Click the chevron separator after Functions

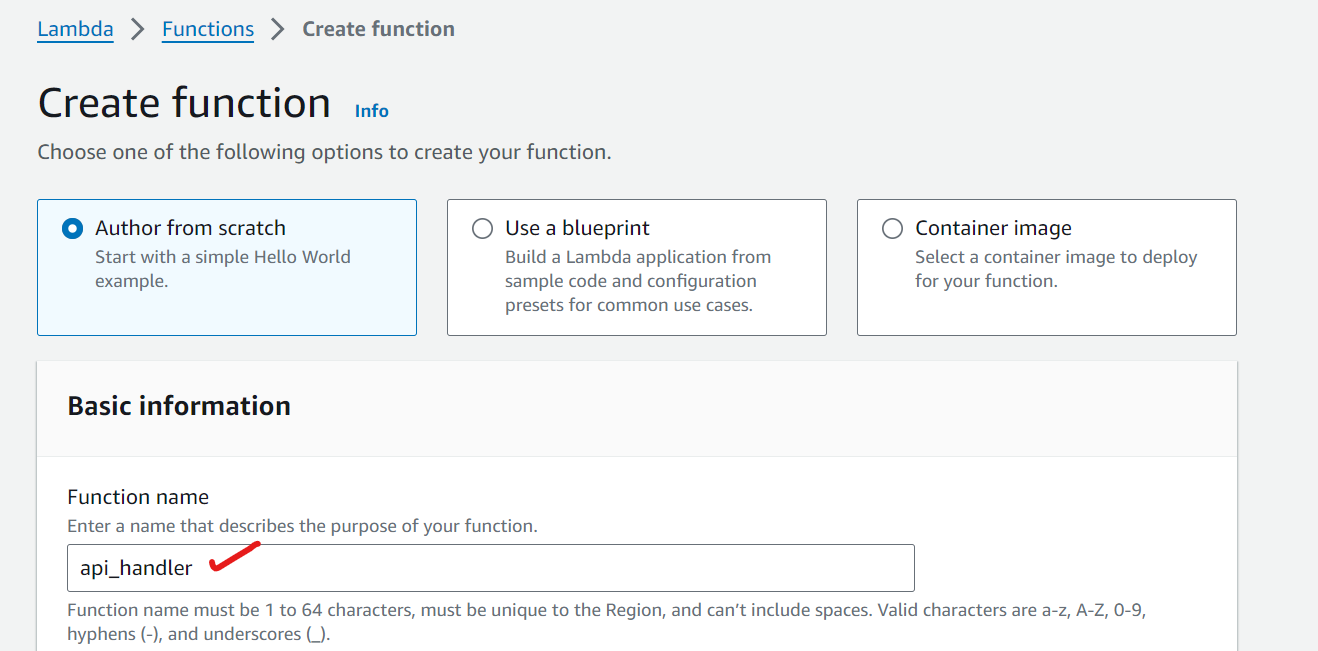[x=278, y=29]
